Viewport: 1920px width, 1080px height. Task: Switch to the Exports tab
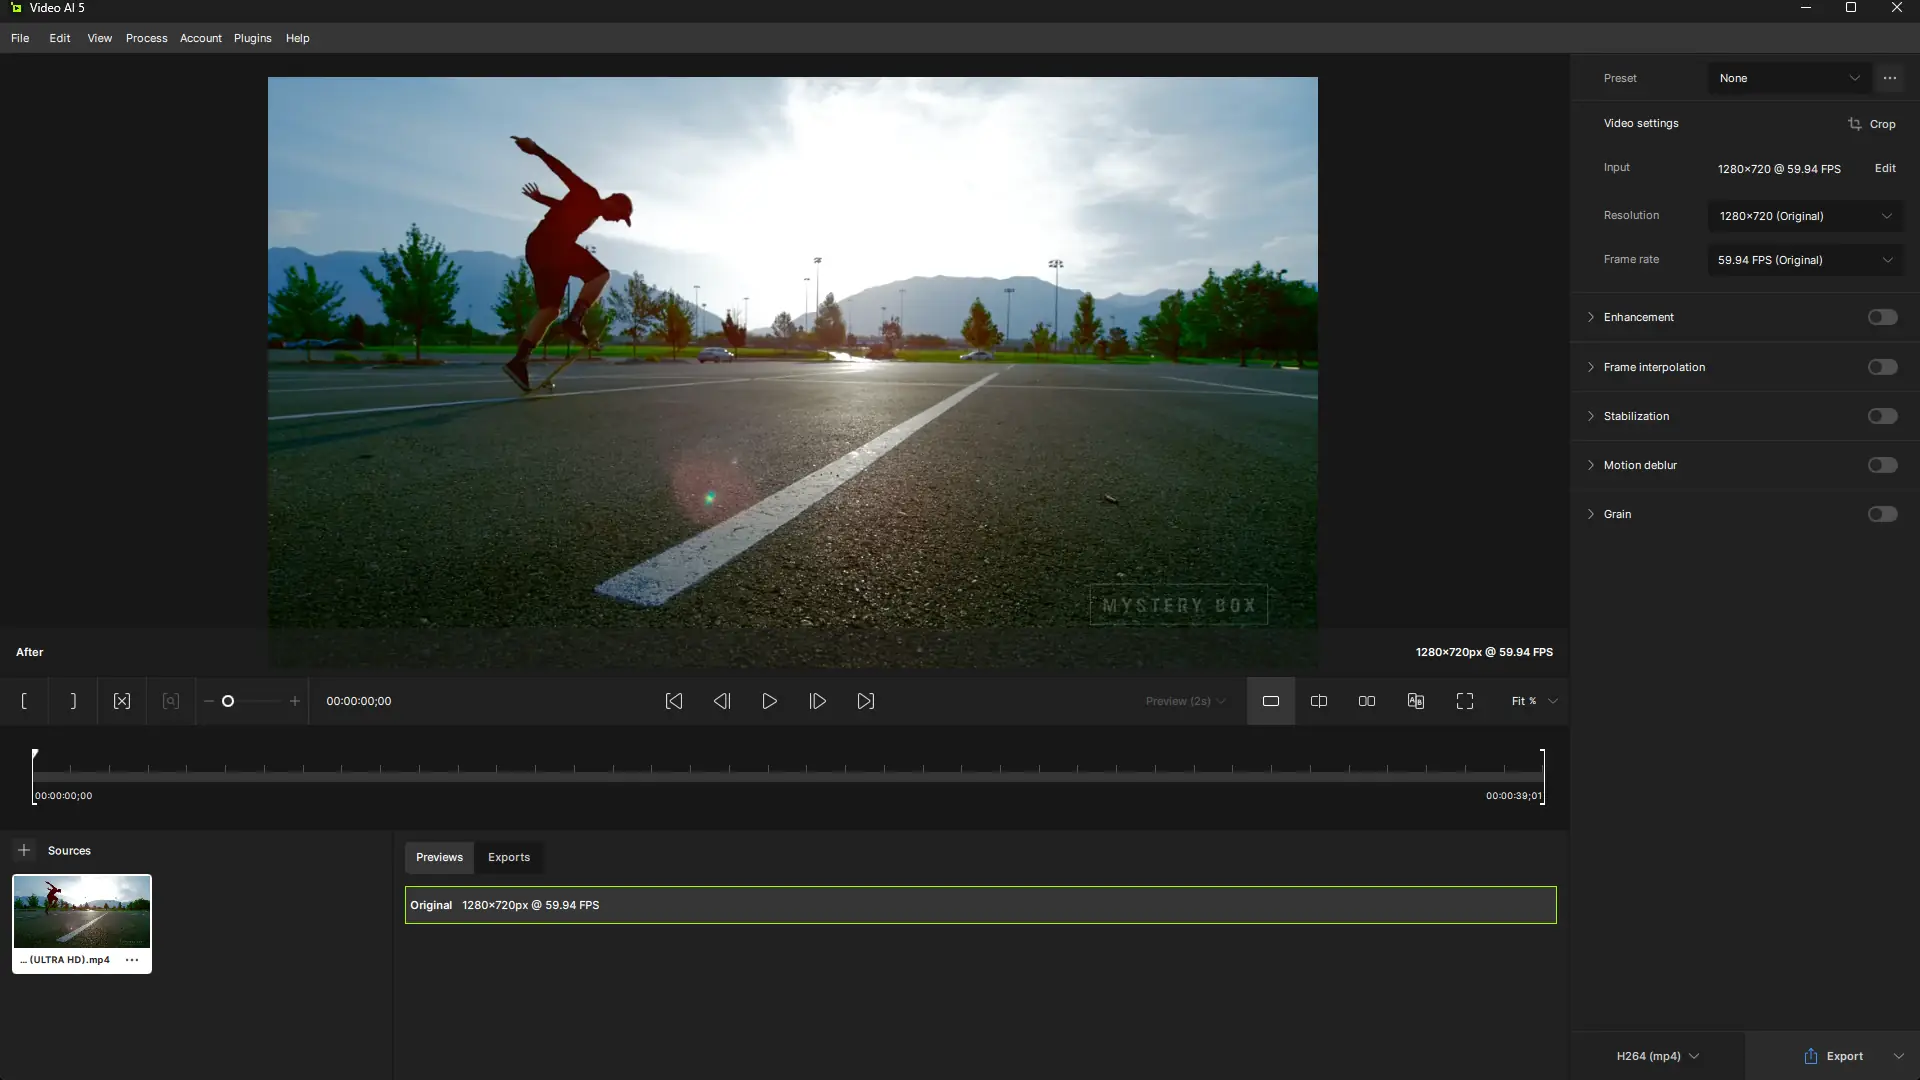(509, 857)
